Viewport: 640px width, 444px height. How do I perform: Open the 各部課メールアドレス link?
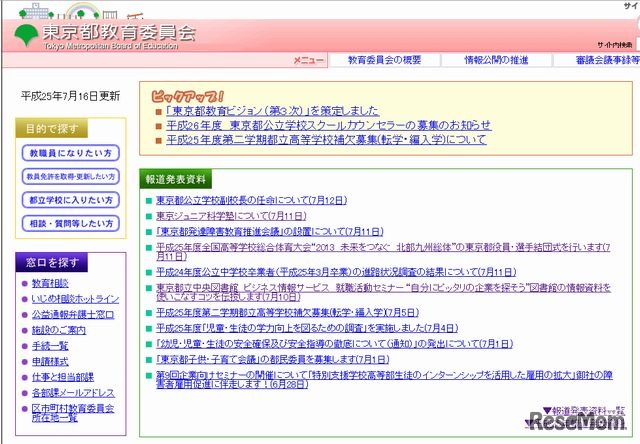(73, 393)
